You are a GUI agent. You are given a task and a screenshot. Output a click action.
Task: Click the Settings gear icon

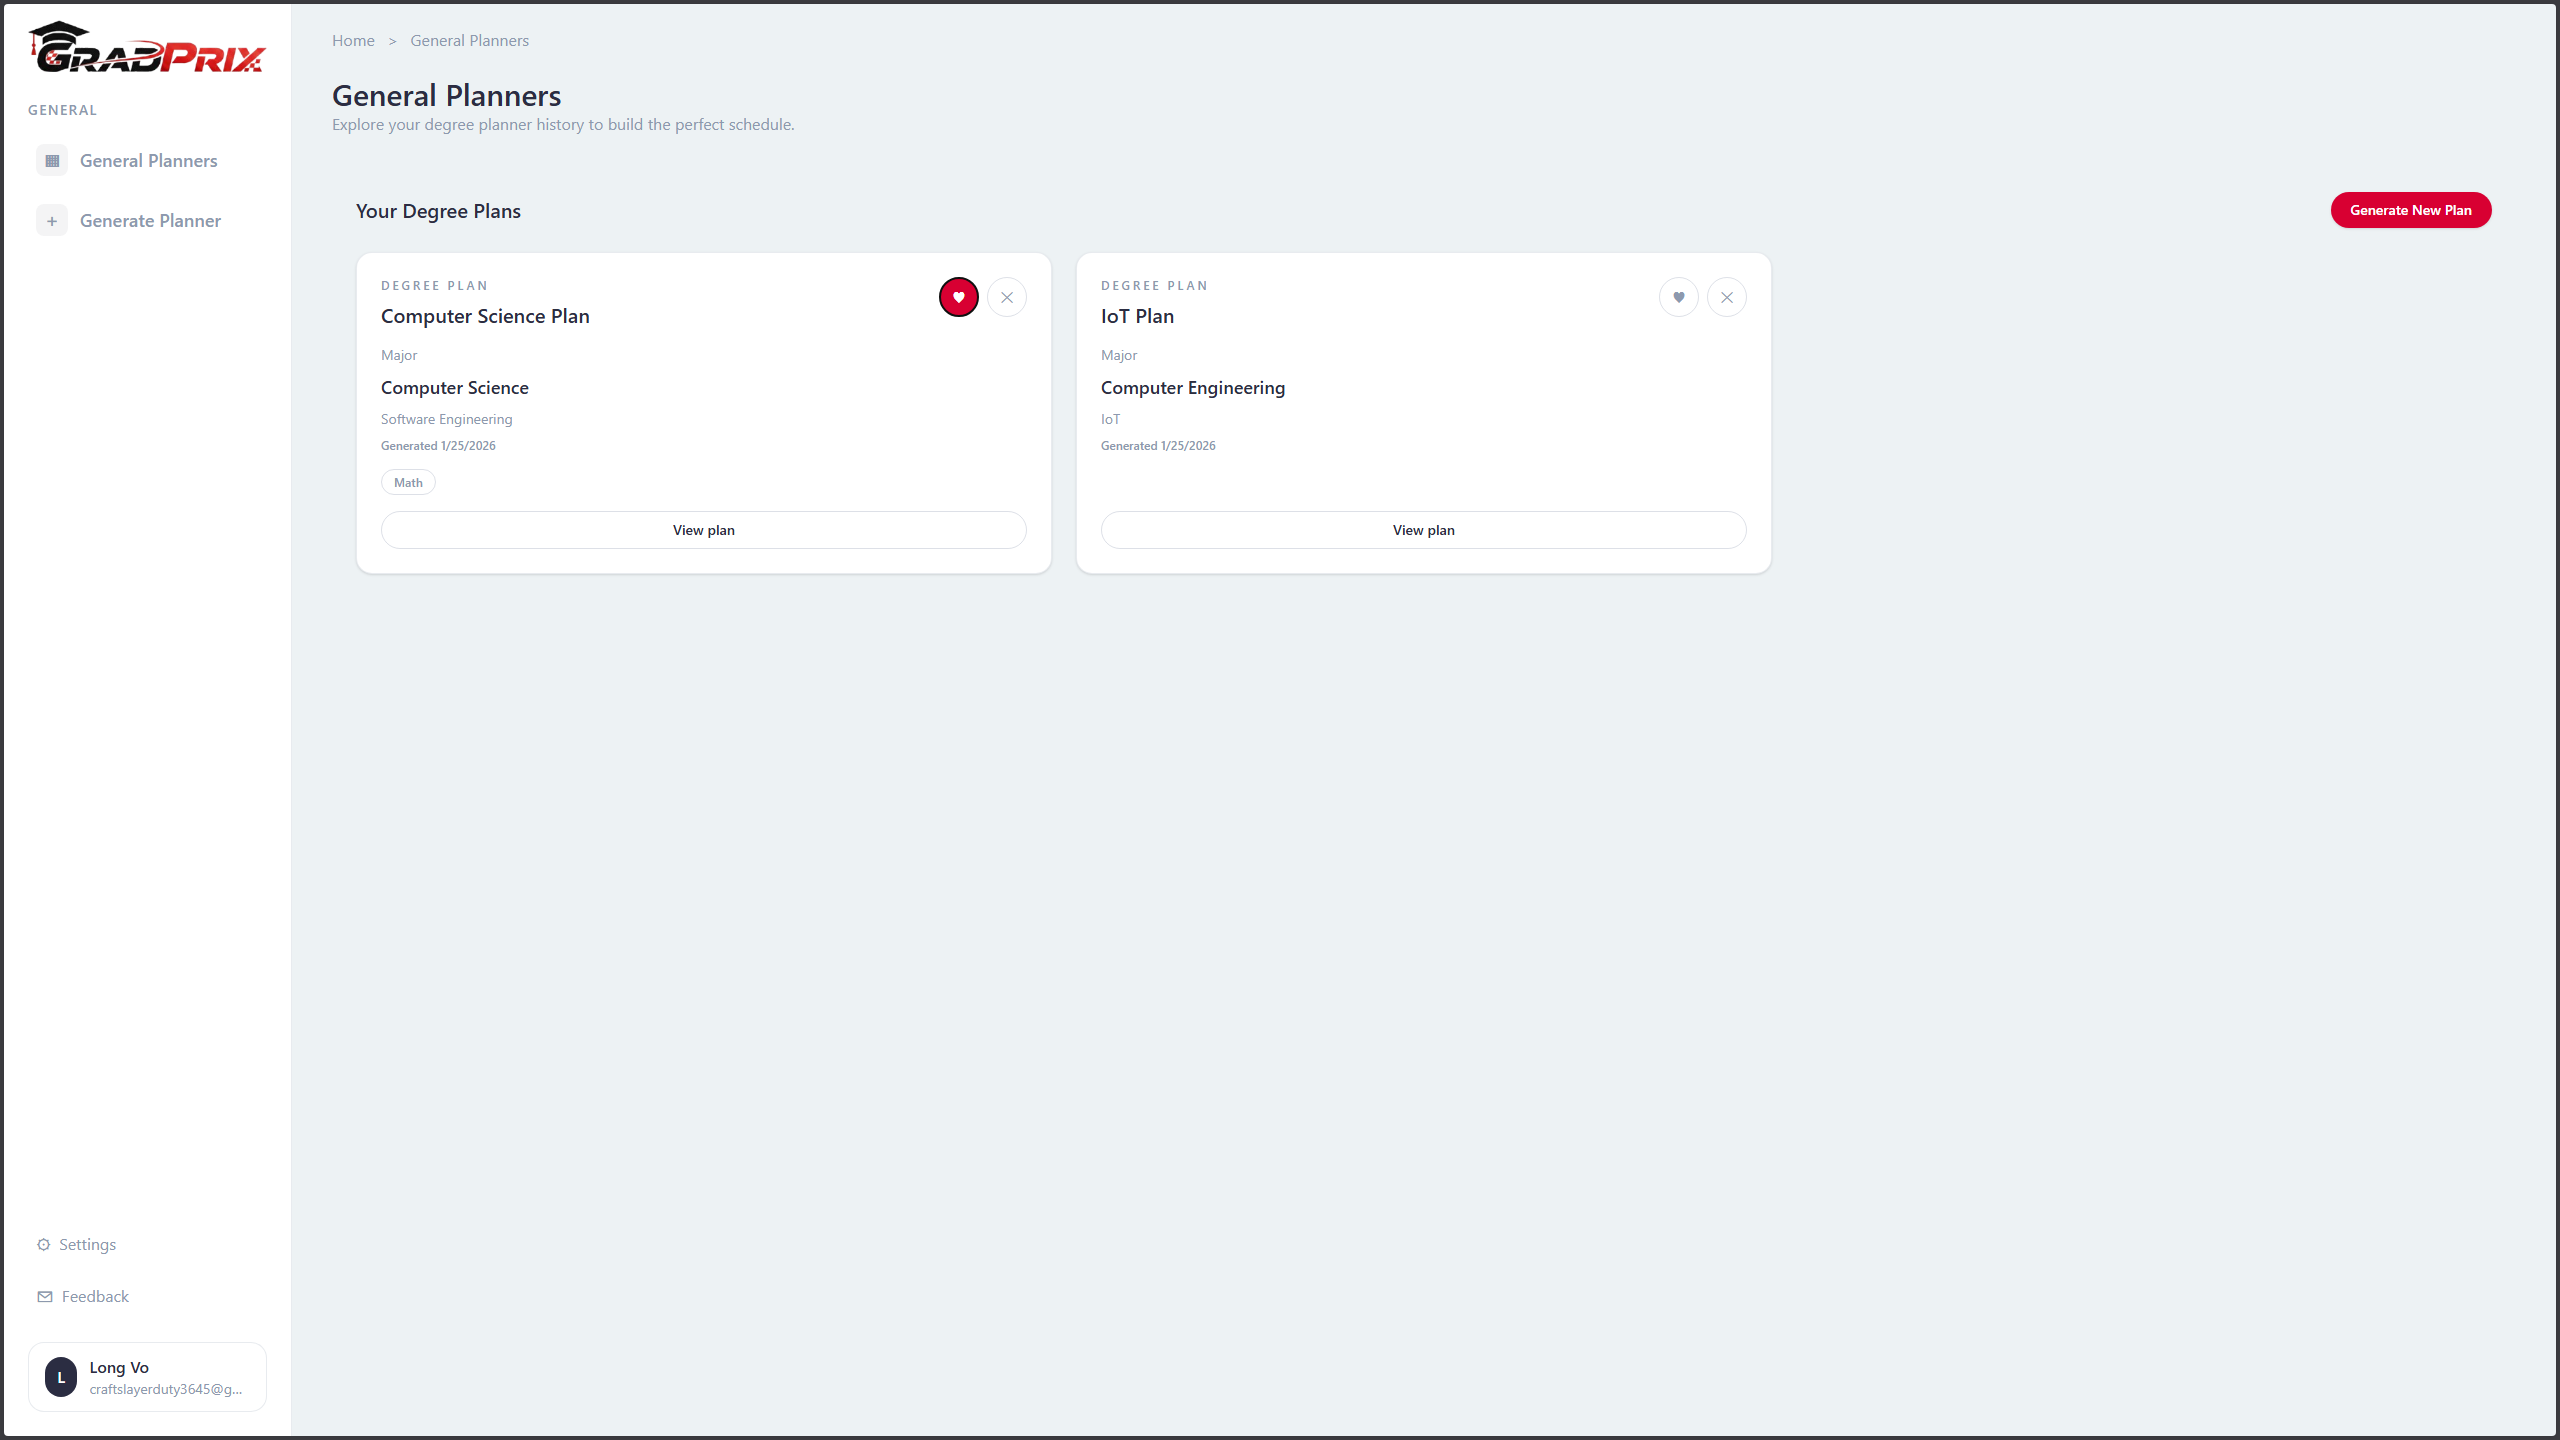point(43,1245)
